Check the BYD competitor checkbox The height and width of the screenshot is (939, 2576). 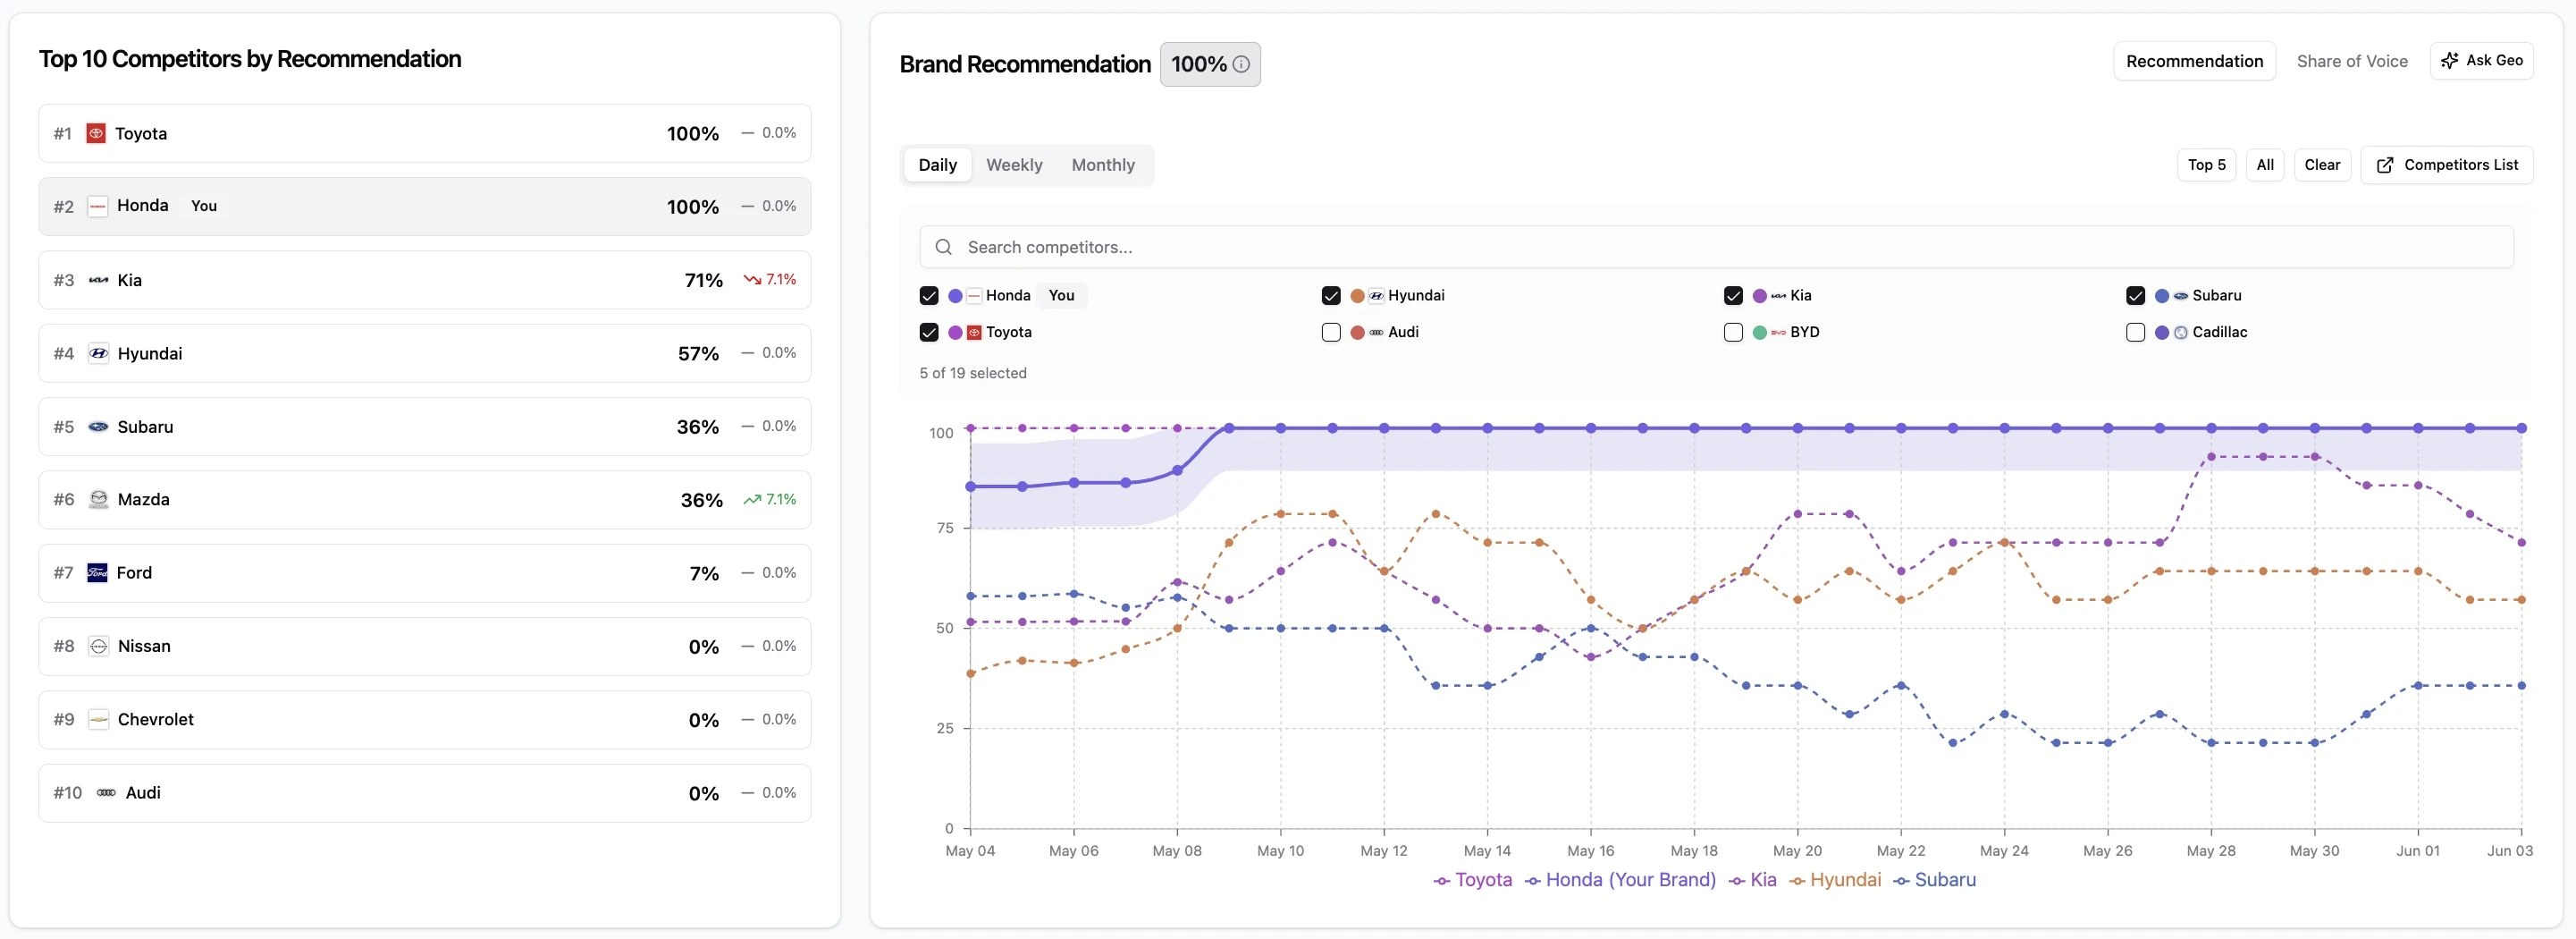tap(1733, 333)
